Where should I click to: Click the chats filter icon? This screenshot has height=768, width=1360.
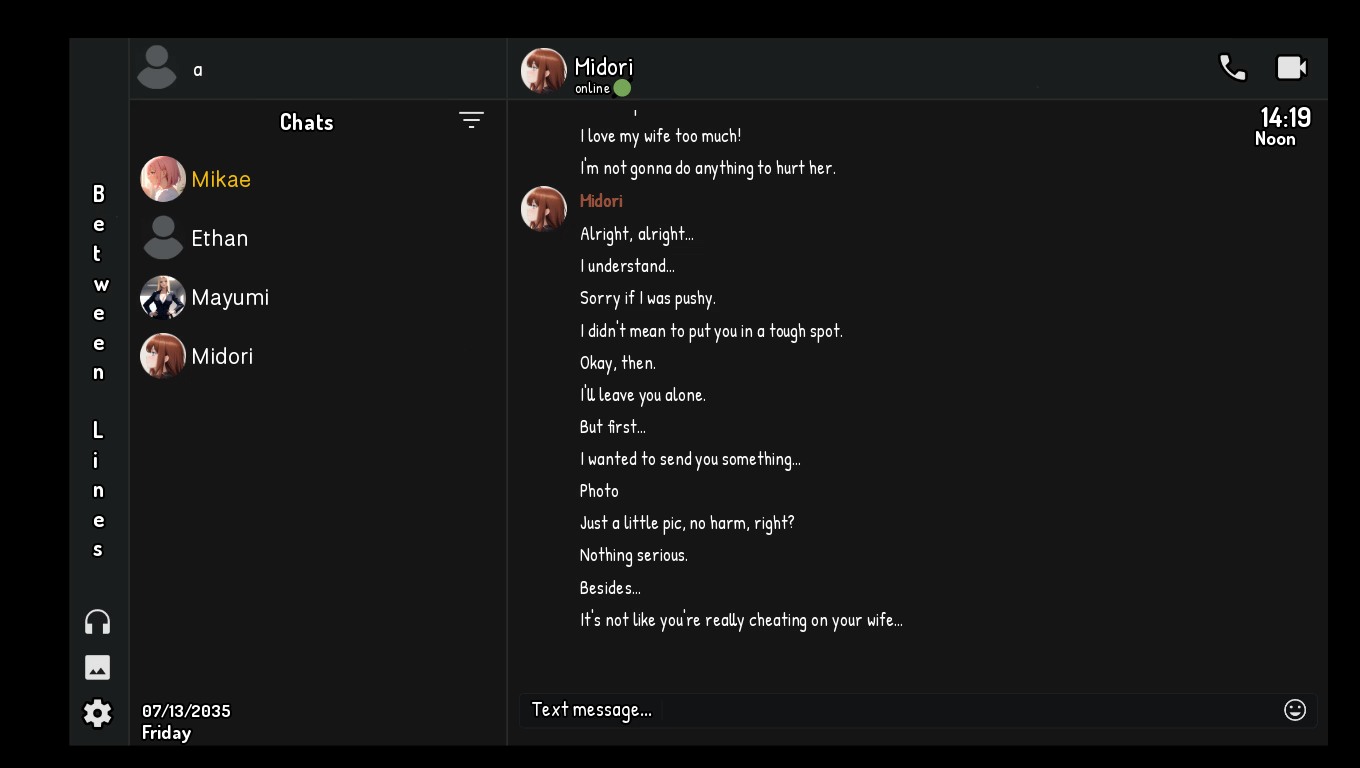471,121
